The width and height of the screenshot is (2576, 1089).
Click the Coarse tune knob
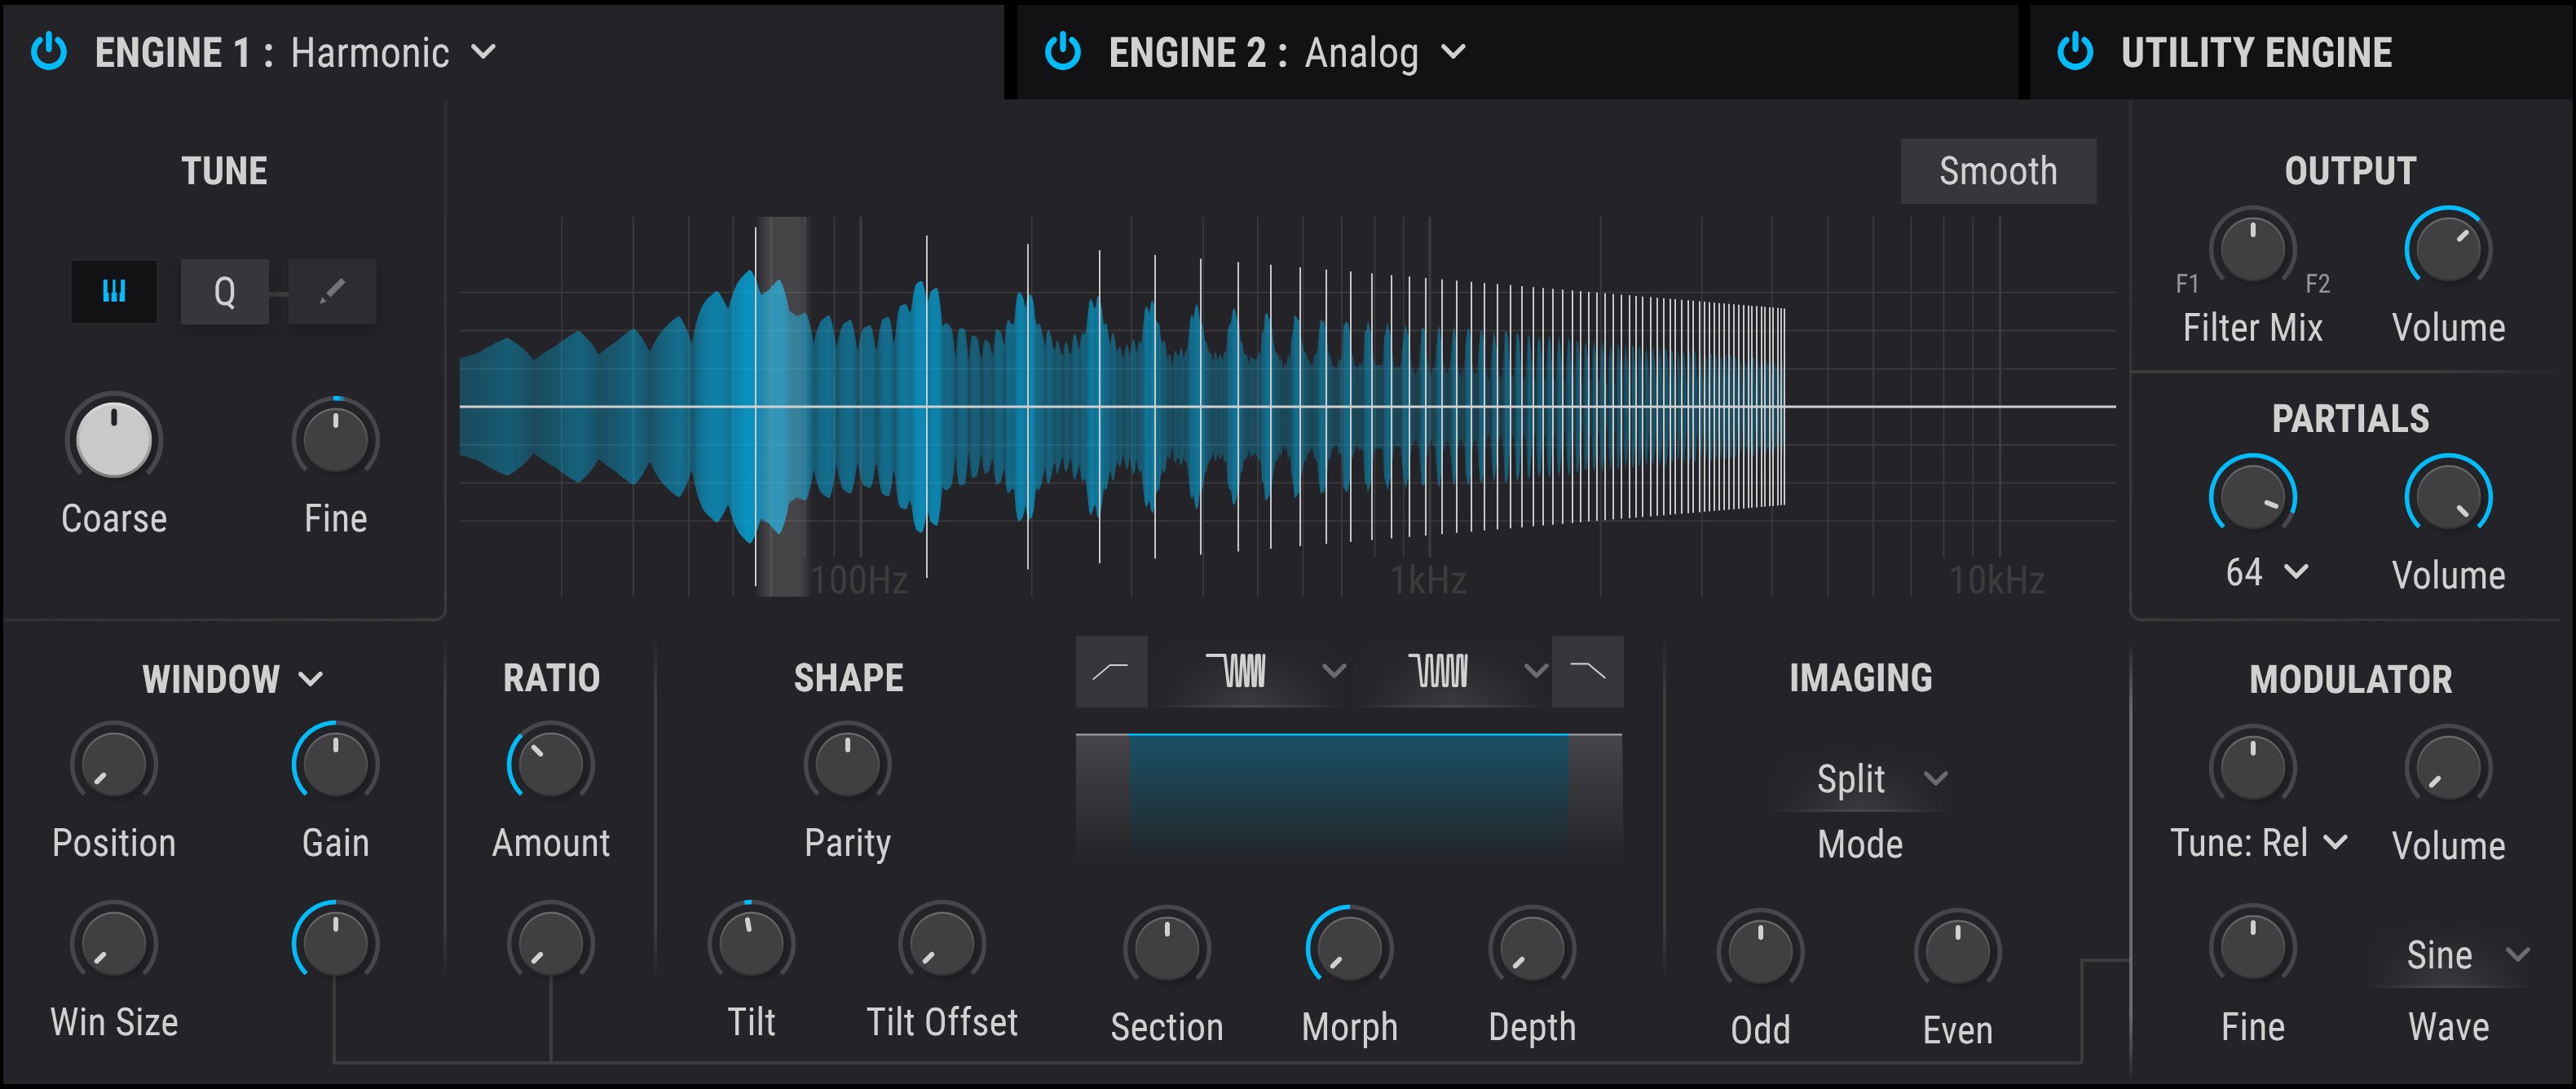pyautogui.click(x=114, y=439)
